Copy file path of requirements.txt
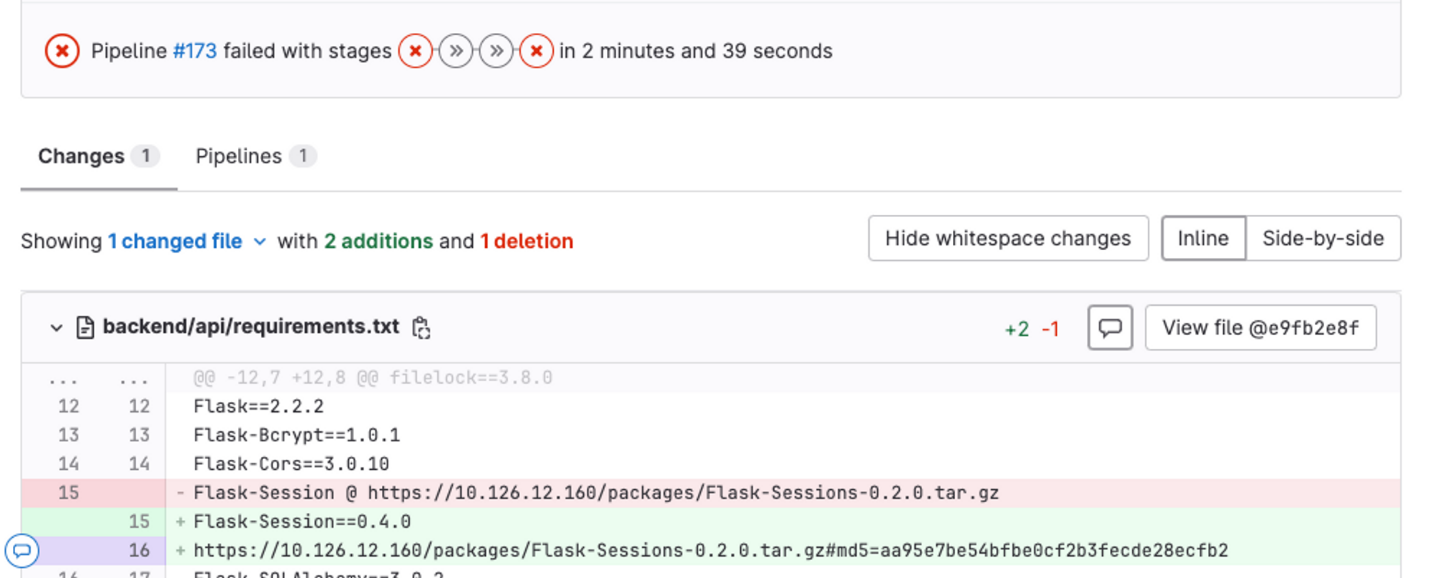The image size is (1433, 578). coord(421,328)
